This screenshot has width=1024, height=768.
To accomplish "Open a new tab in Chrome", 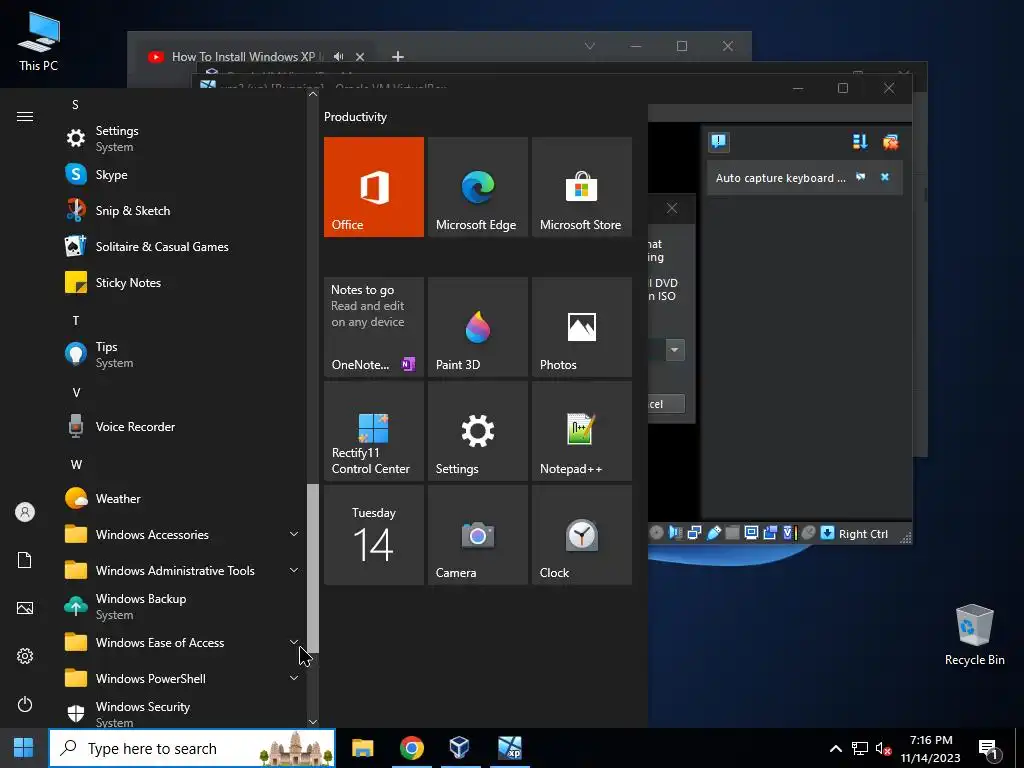I will coord(398,57).
